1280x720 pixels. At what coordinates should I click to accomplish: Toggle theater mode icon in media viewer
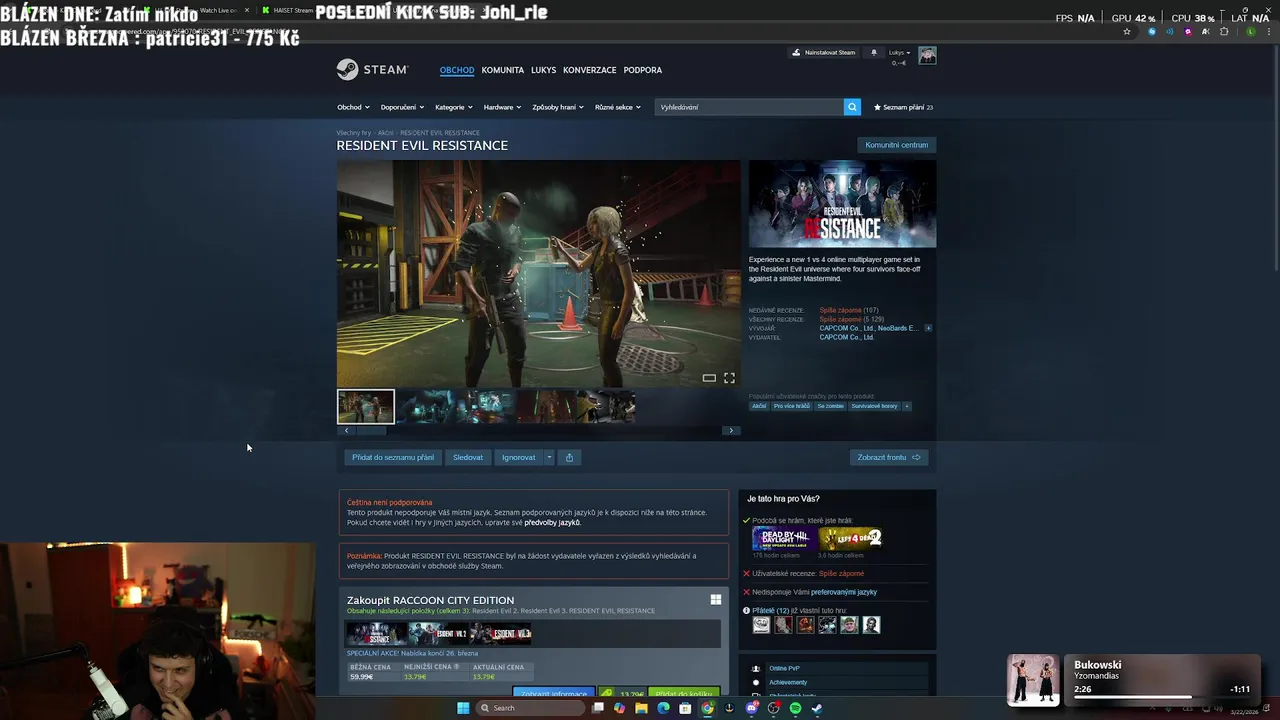coord(709,378)
